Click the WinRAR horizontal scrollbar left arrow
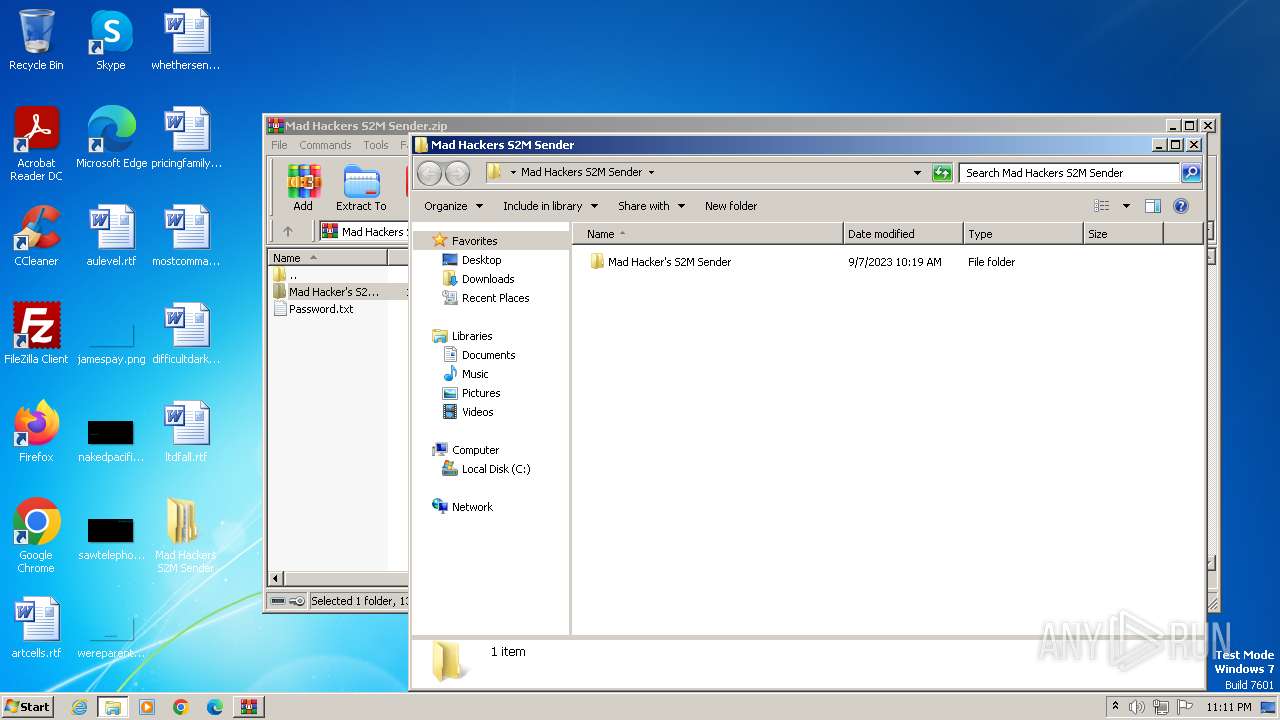 point(277,578)
